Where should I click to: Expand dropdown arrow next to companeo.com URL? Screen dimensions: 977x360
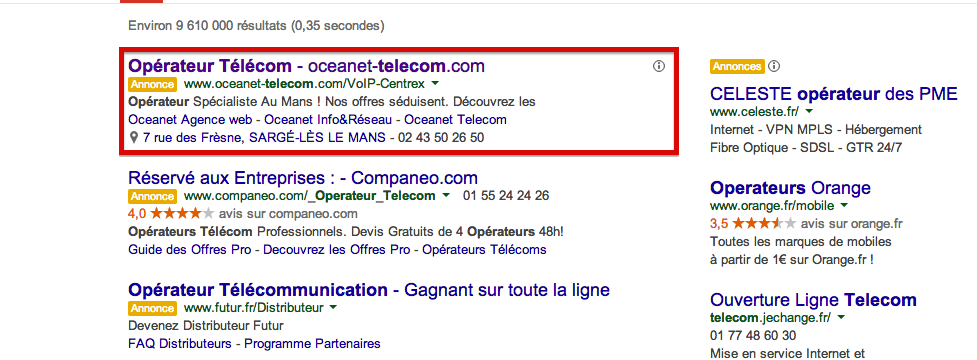click(x=446, y=196)
